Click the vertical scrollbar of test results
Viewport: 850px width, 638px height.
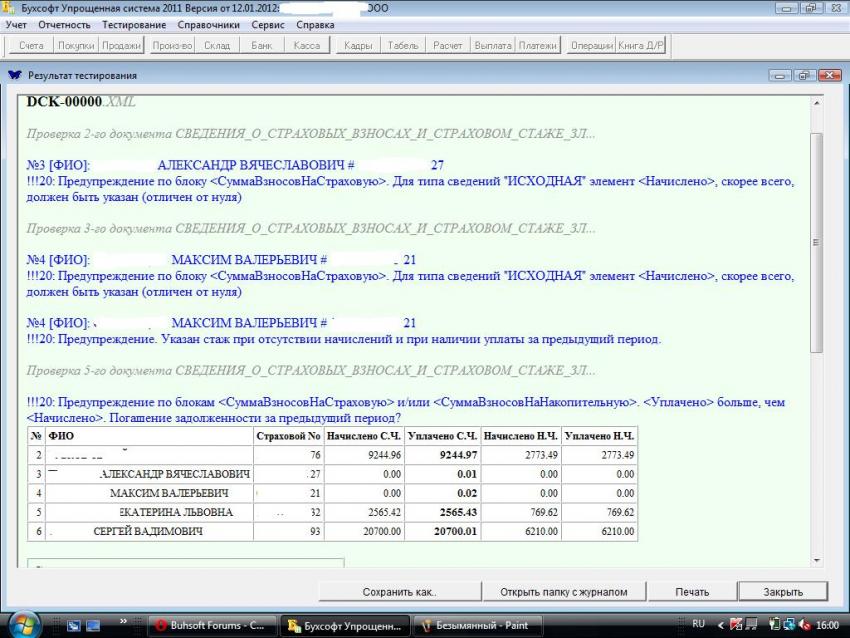(816, 240)
